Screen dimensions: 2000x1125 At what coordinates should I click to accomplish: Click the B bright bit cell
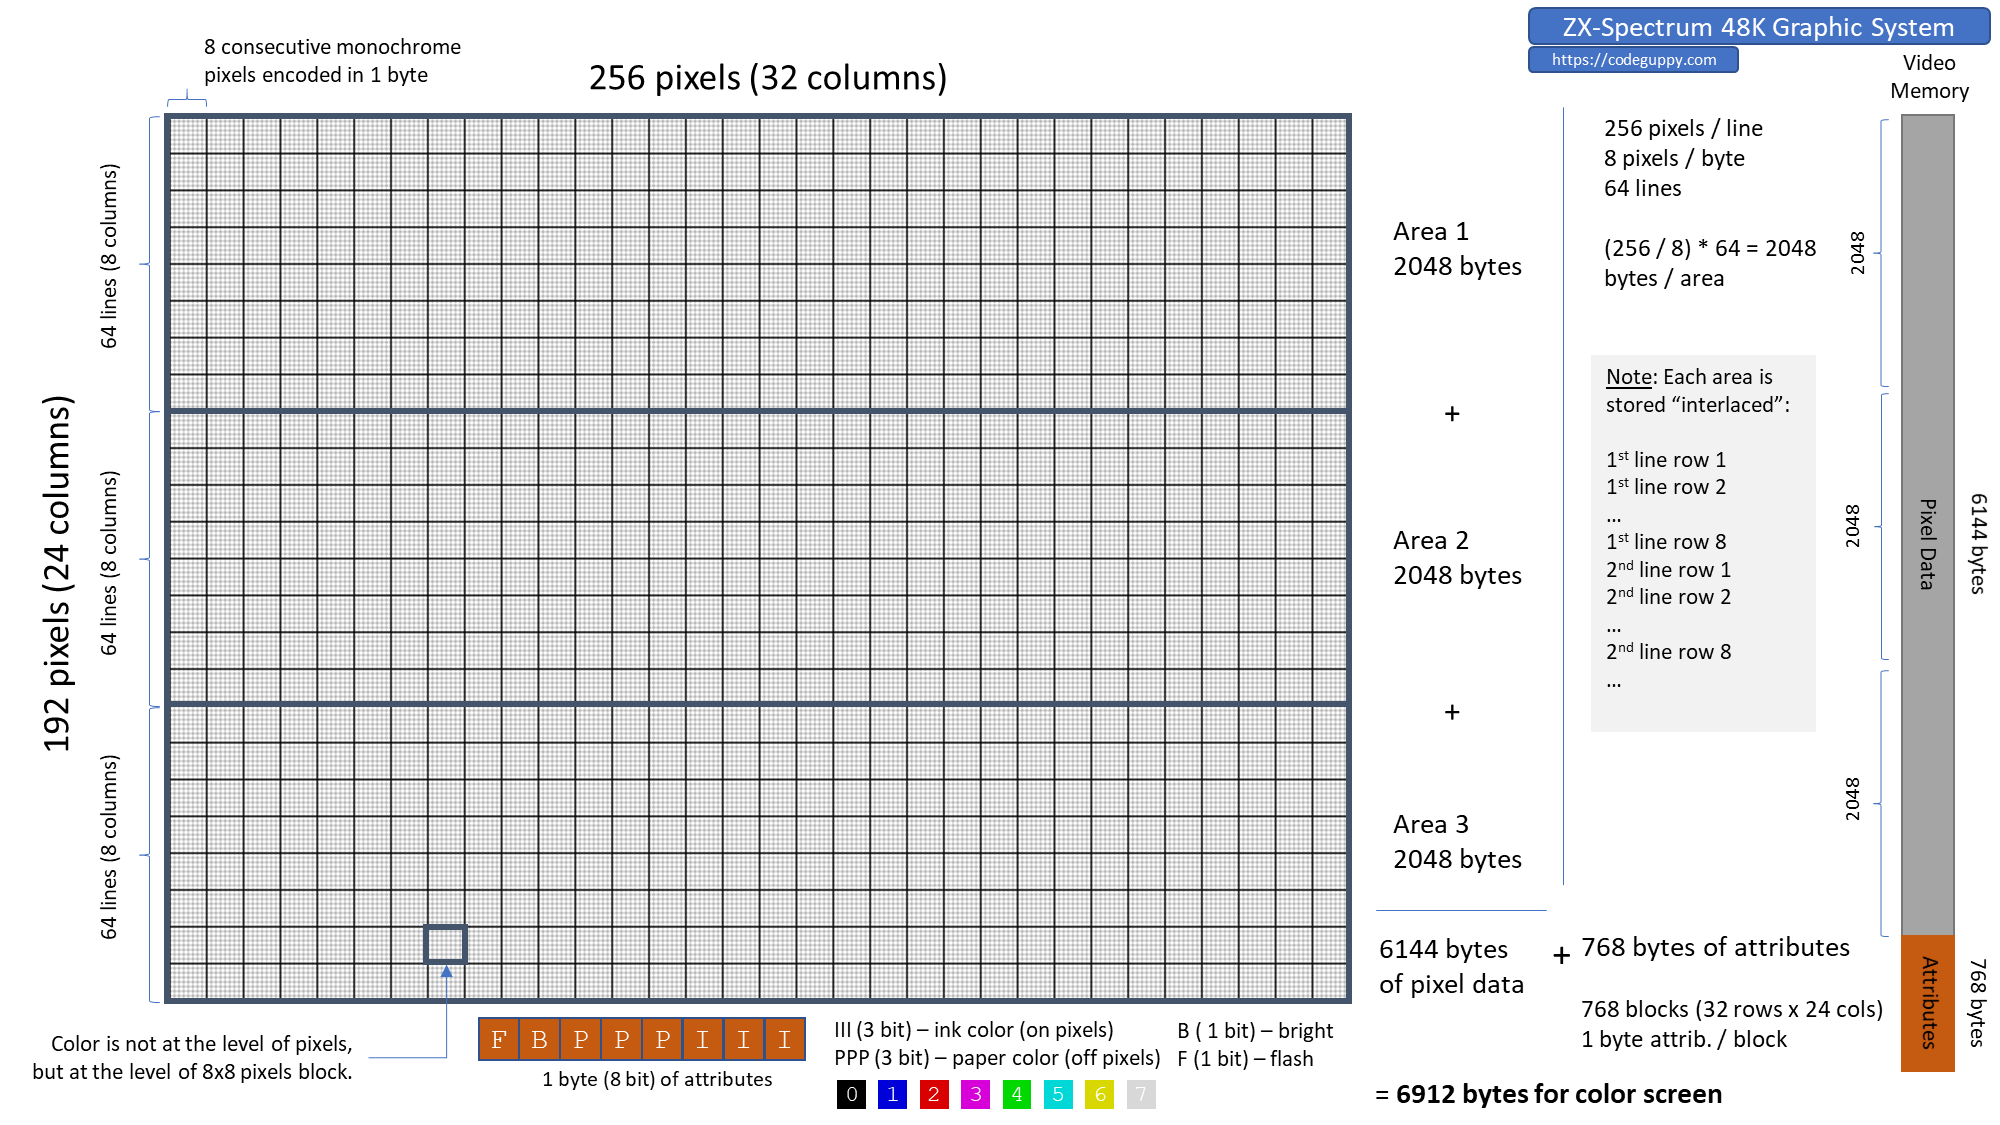point(540,1039)
